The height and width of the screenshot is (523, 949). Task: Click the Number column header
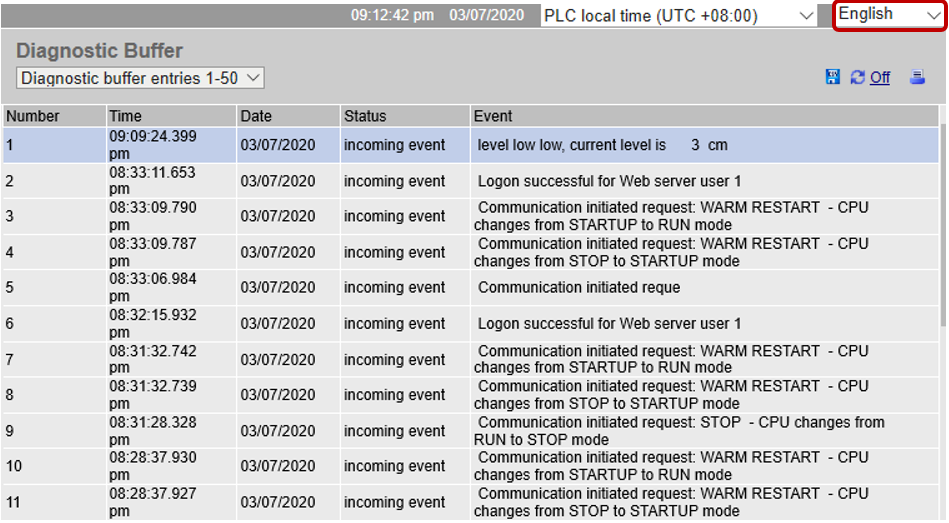coord(54,116)
